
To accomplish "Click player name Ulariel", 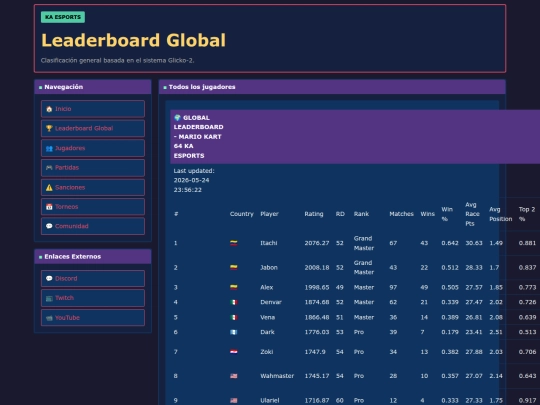I will pos(270,400).
